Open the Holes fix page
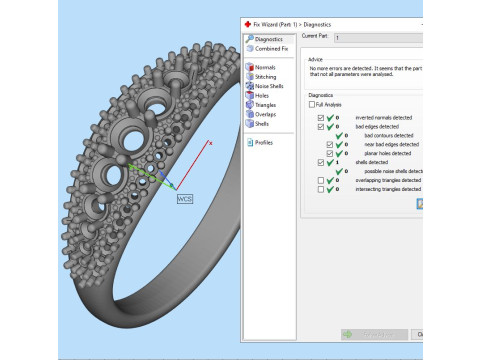The height and width of the screenshot is (360, 480). pos(257,96)
